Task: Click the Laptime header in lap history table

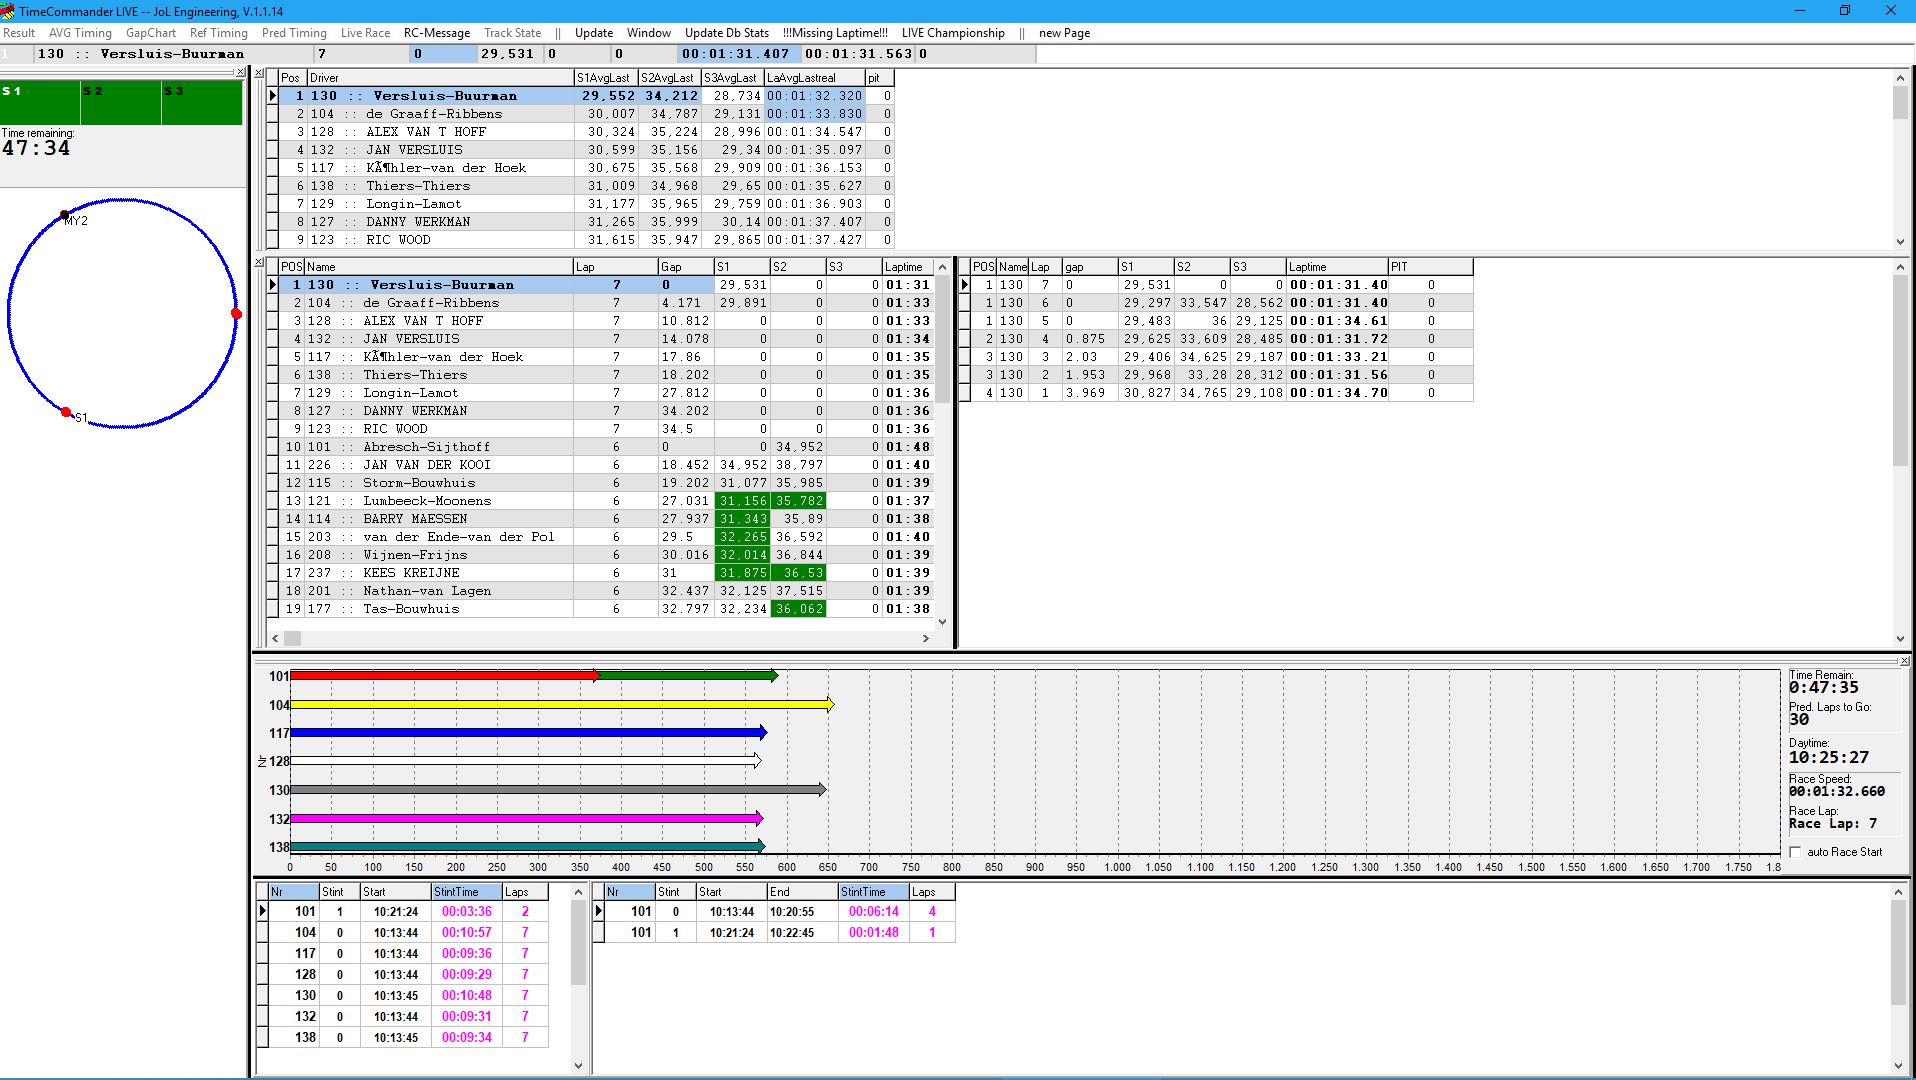Action: pos(1336,267)
